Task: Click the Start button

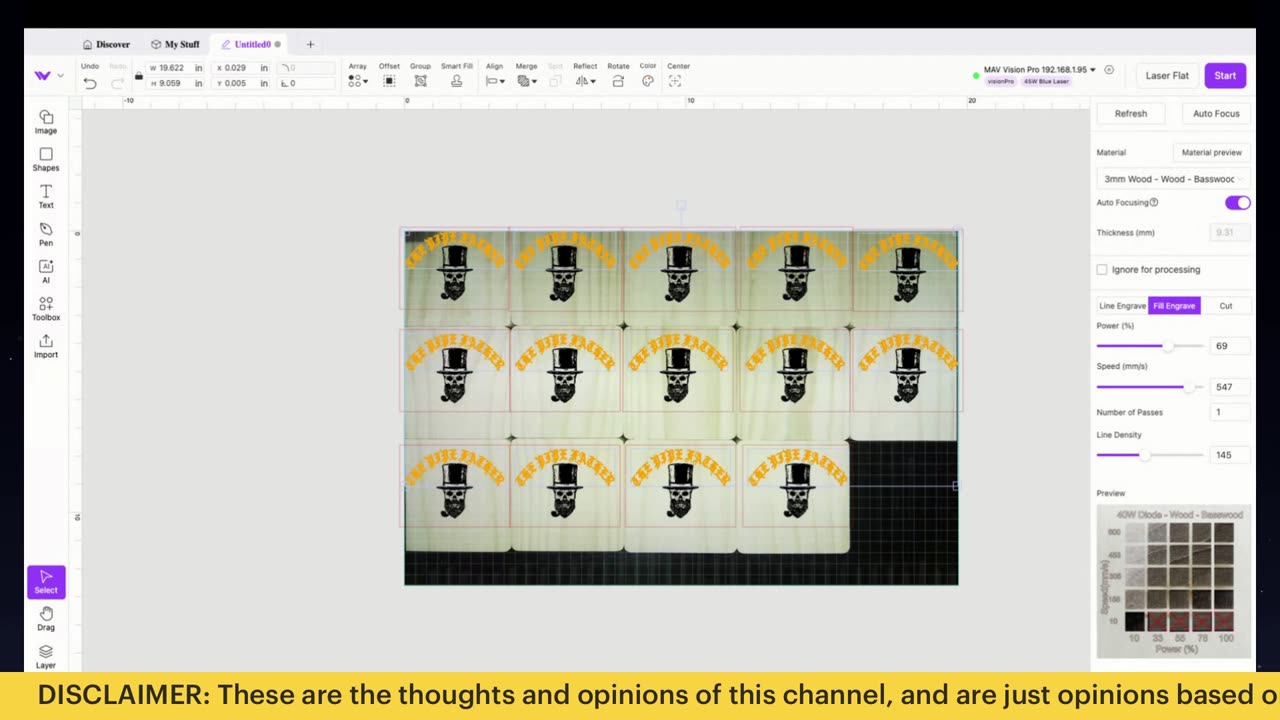Action: pyautogui.click(x=1225, y=76)
